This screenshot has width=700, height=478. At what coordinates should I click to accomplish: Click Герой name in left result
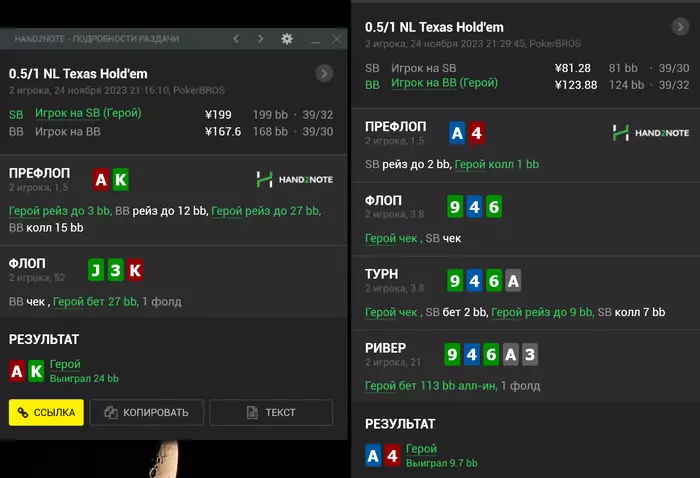pyautogui.click(x=65, y=364)
